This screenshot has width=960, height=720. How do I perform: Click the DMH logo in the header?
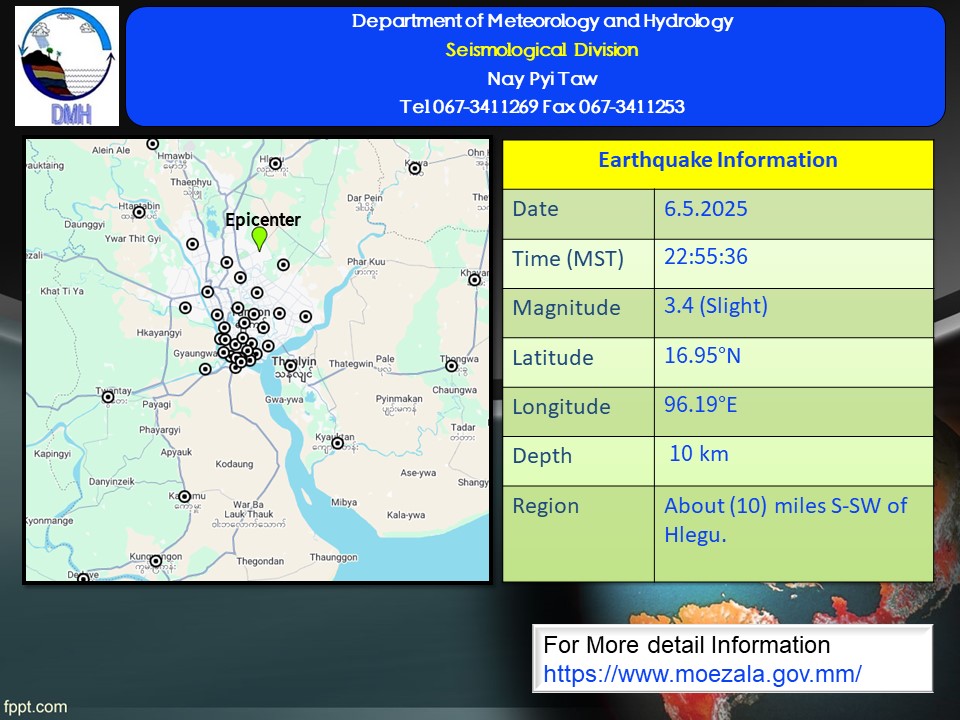coord(68,67)
